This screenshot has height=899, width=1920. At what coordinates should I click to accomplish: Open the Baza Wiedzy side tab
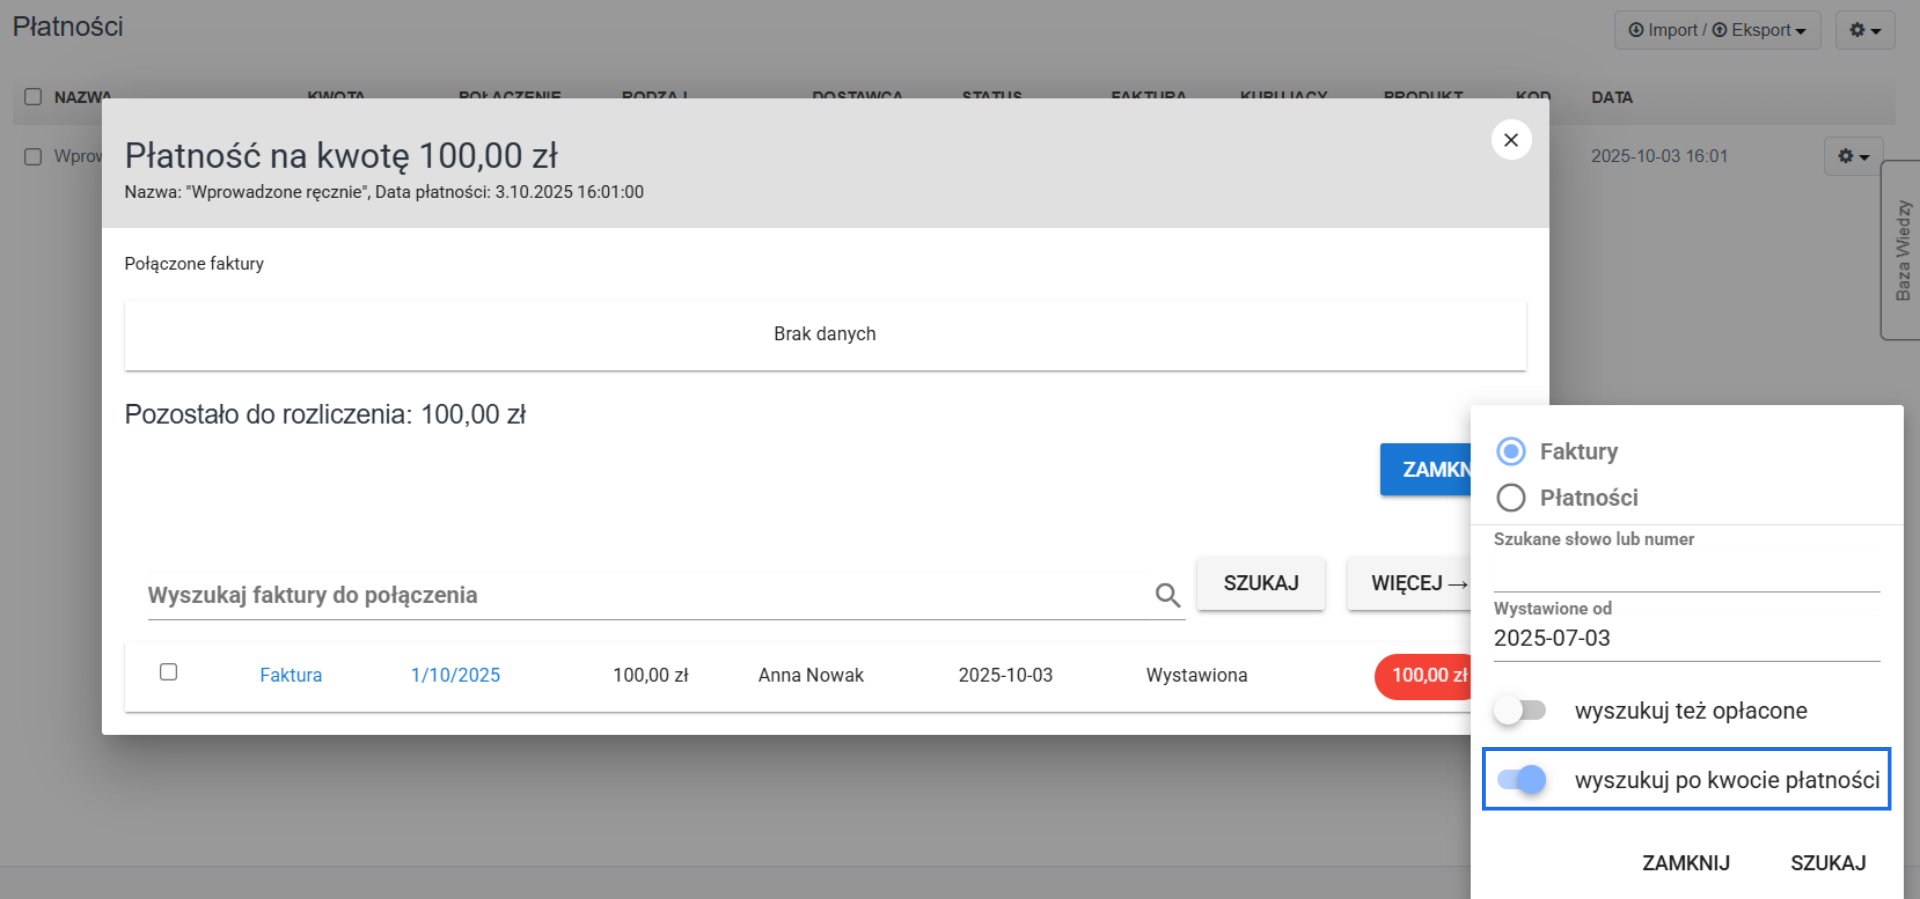click(1901, 250)
